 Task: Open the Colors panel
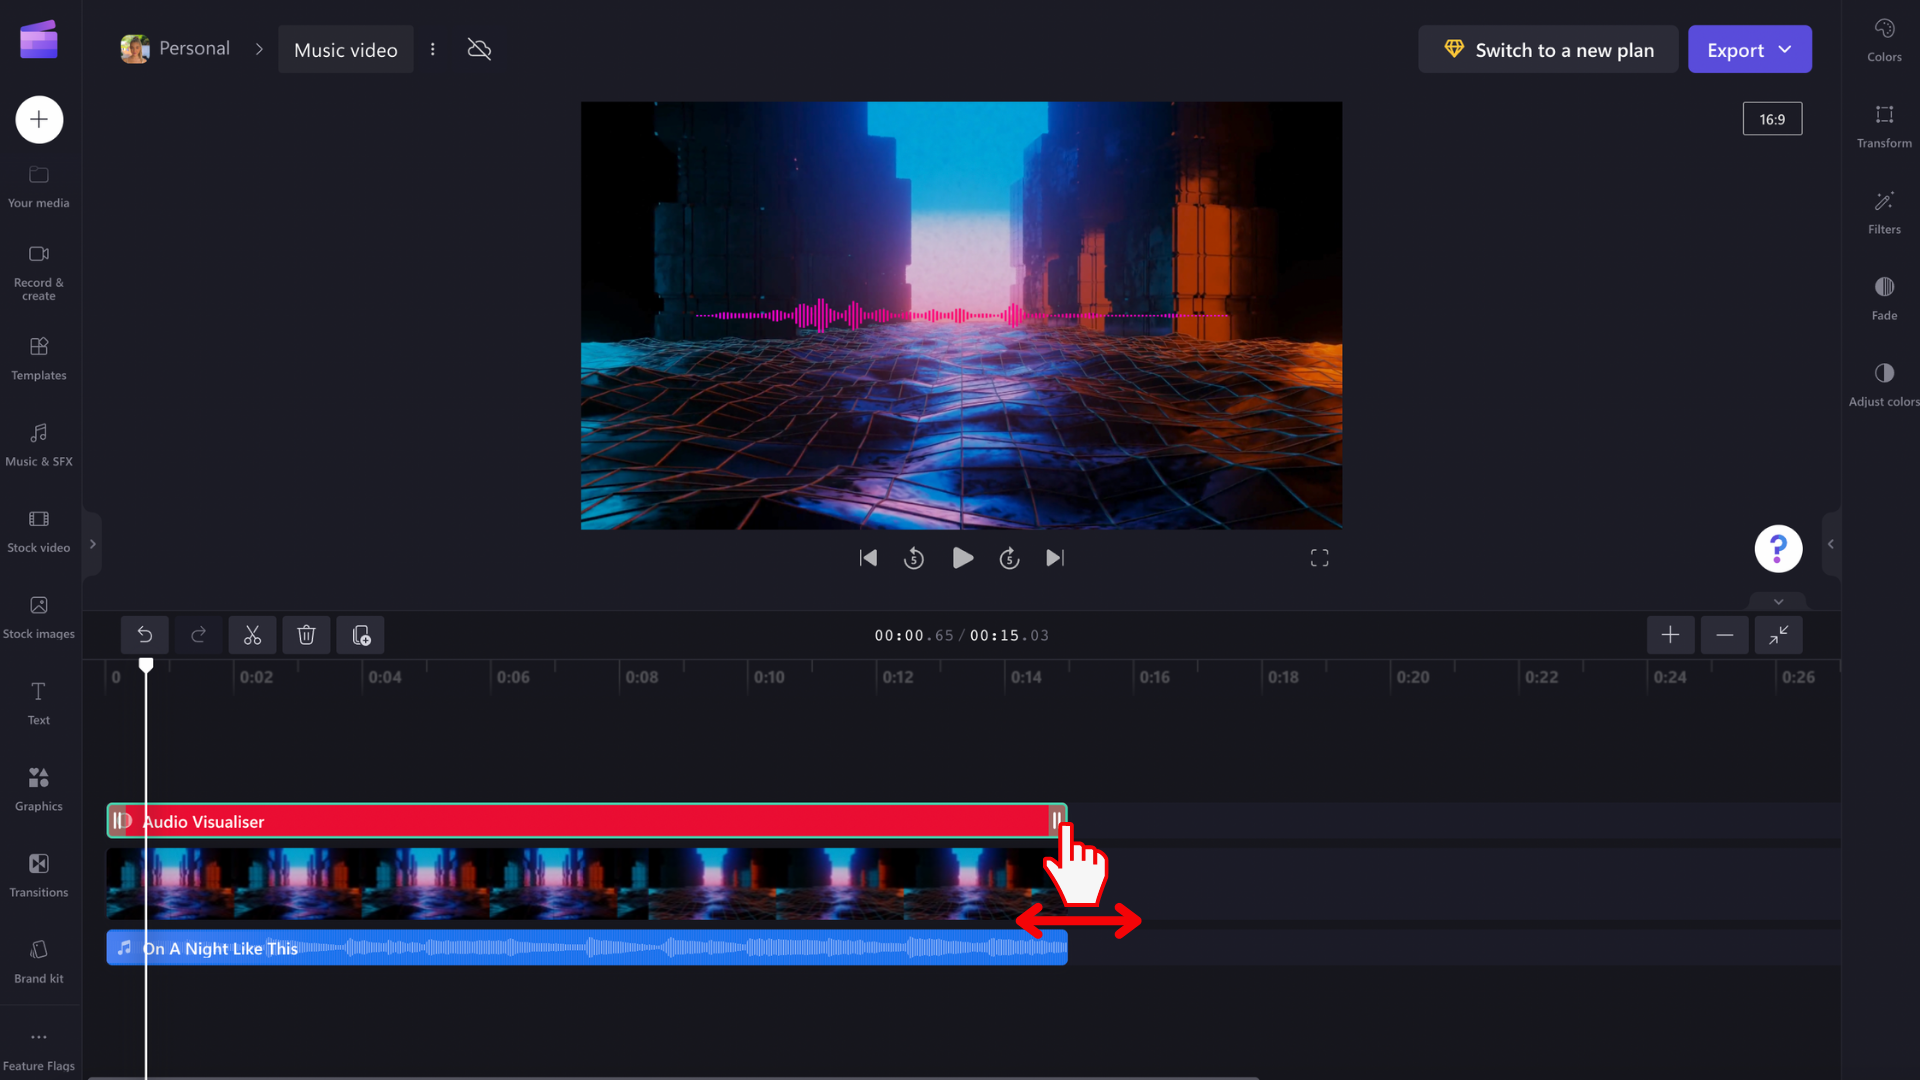pyautogui.click(x=1884, y=38)
